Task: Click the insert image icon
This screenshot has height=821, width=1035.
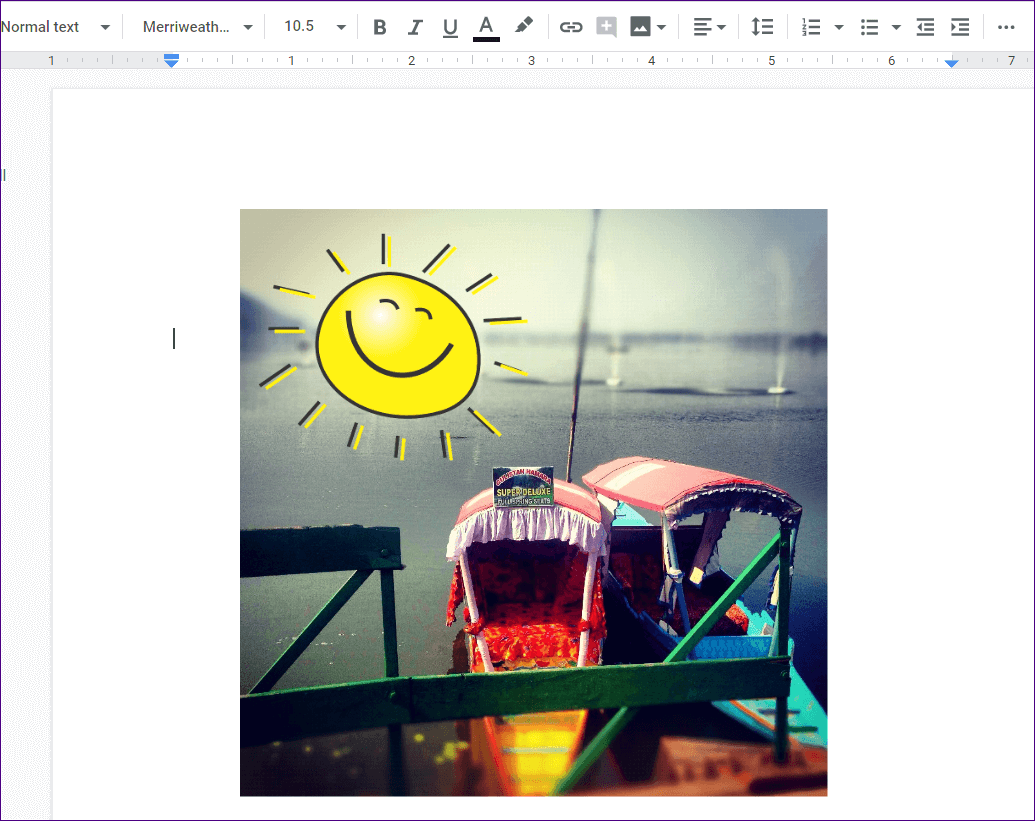Action: (x=640, y=27)
